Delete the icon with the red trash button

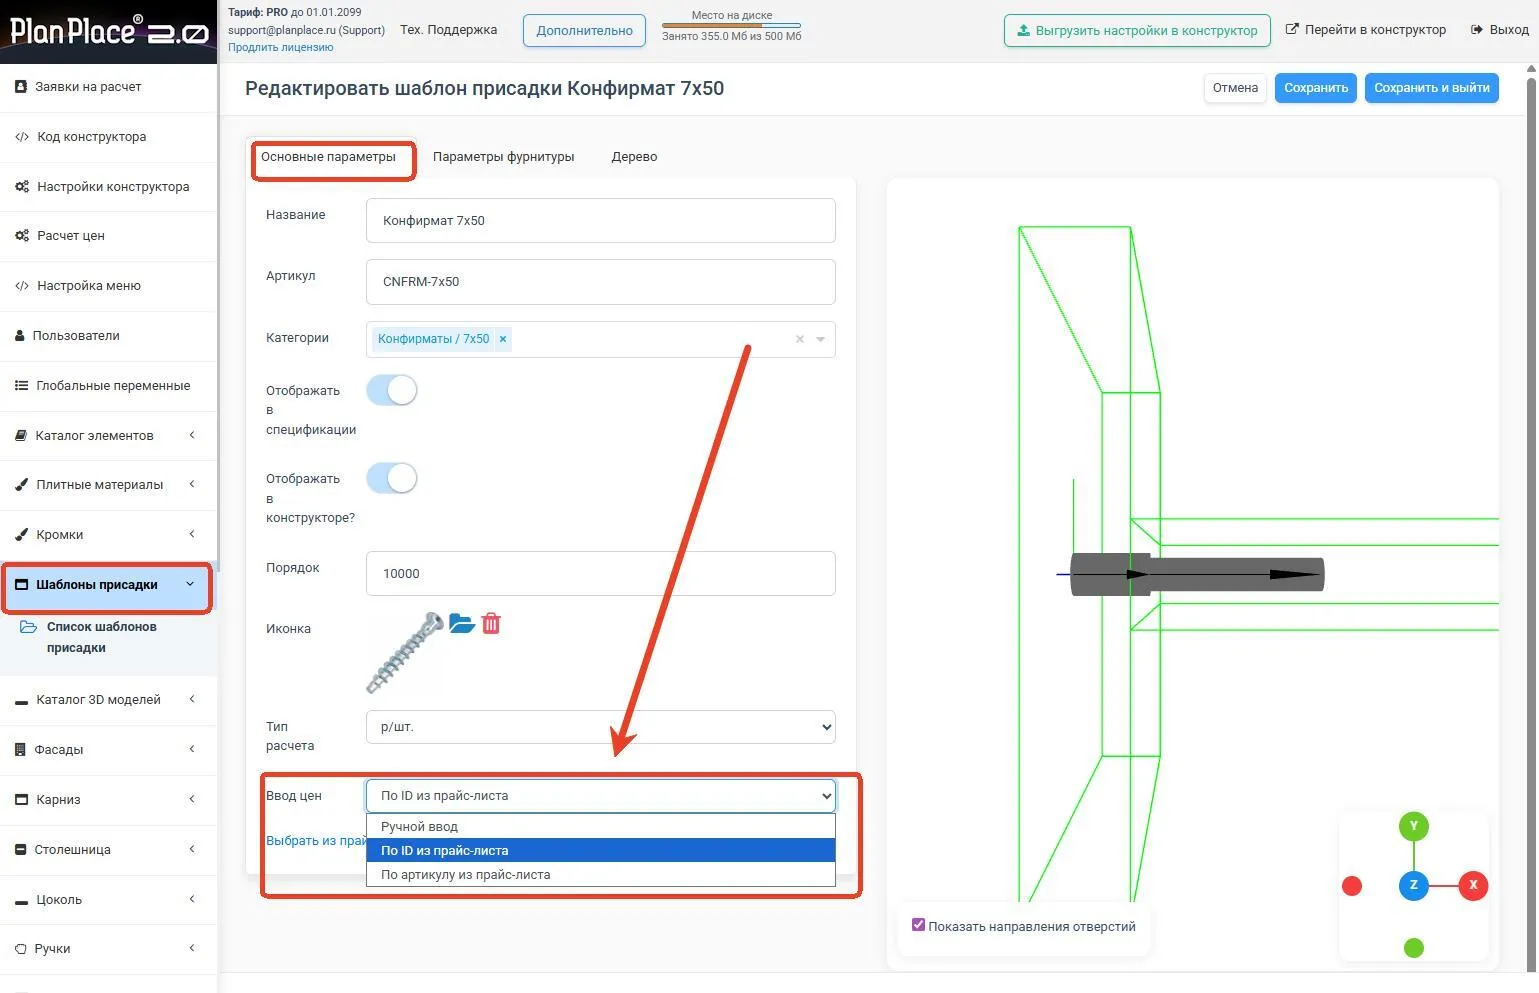(491, 624)
